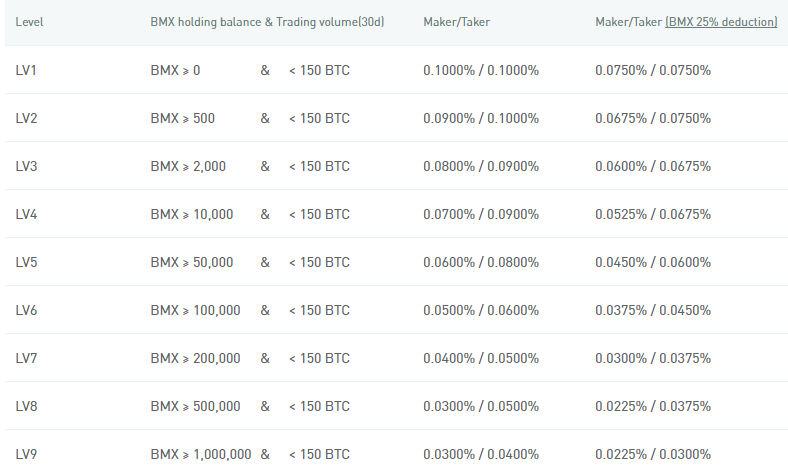Image resolution: width=788 pixels, height=476 pixels.
Task: Click the 0.0500% / 0.0600% fee in LV6
Action: [x=481, y=310]
